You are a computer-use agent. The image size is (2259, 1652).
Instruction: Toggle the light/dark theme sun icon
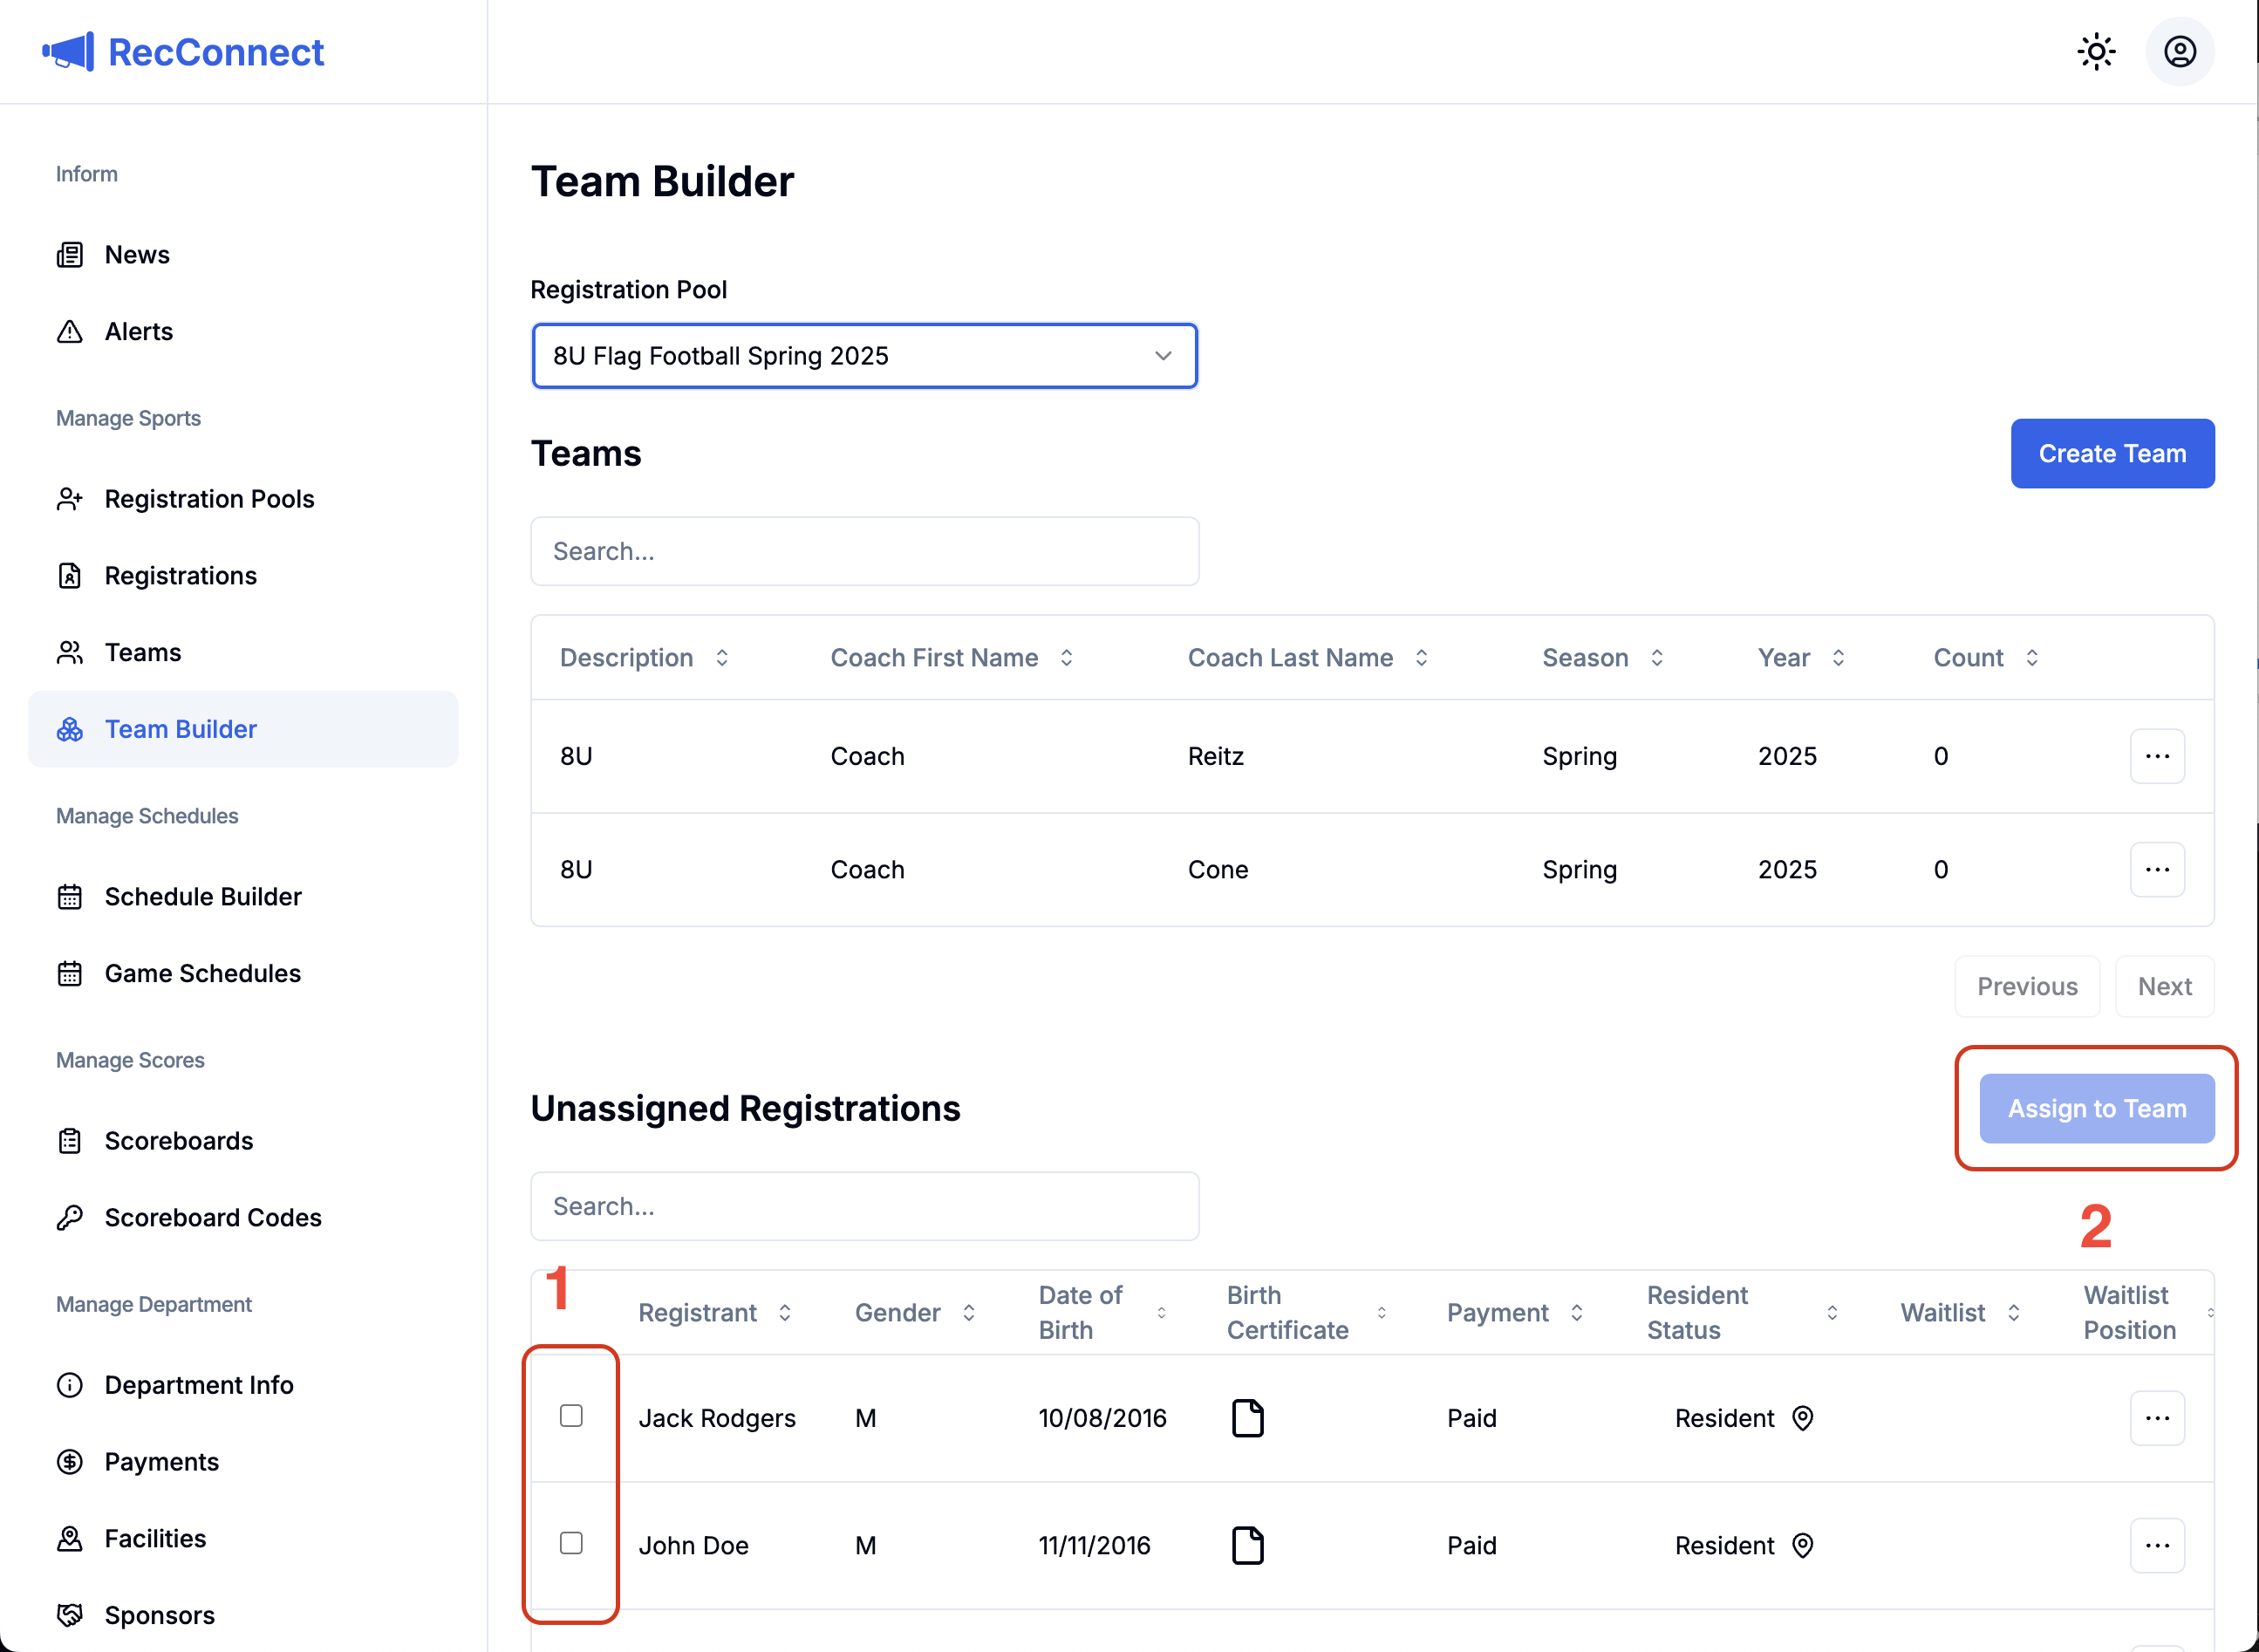[x=2095, y=52]
